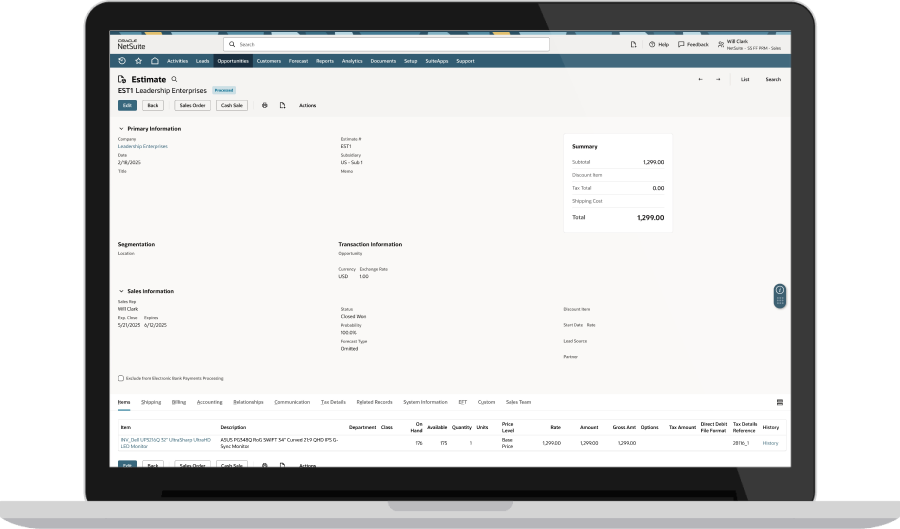Click the Base Price level cell
The width and height of the screenshot is (900, 529).
point(507,443)
